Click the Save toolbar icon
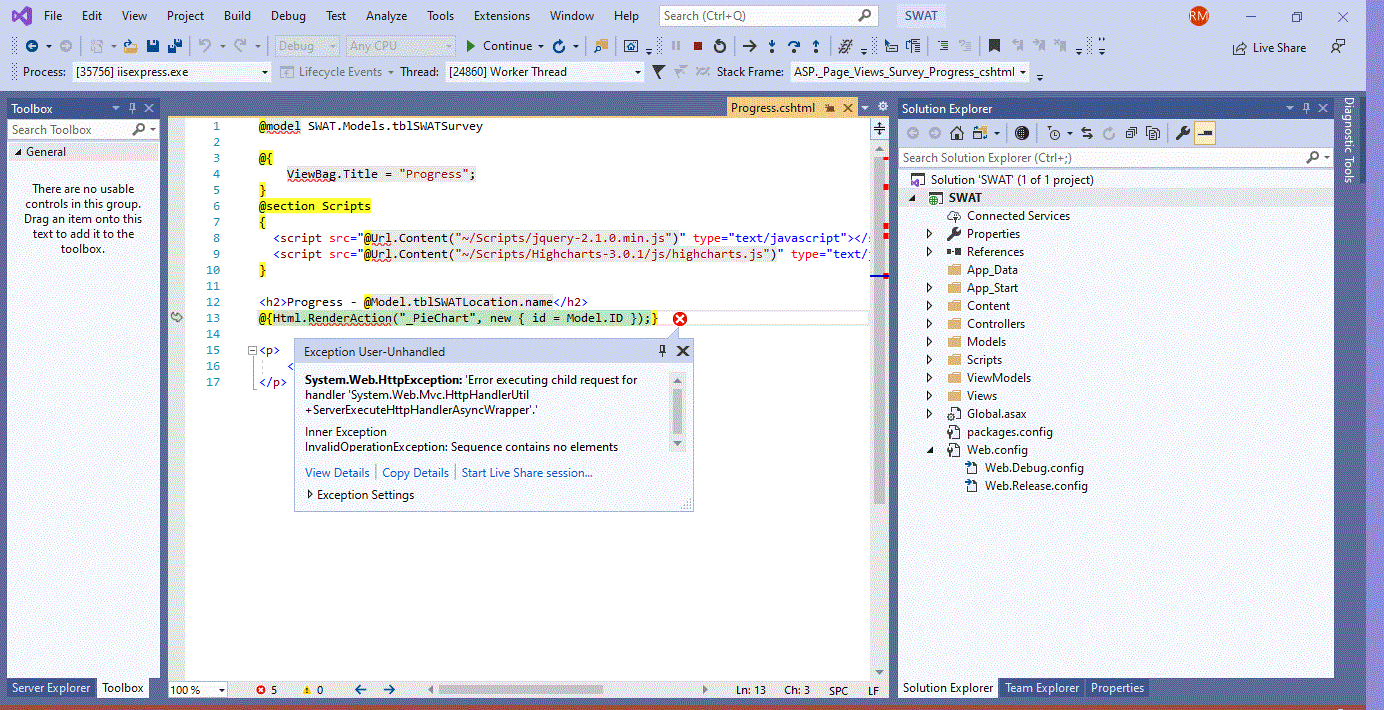The image size is (1384, 710). pos(152,46)
